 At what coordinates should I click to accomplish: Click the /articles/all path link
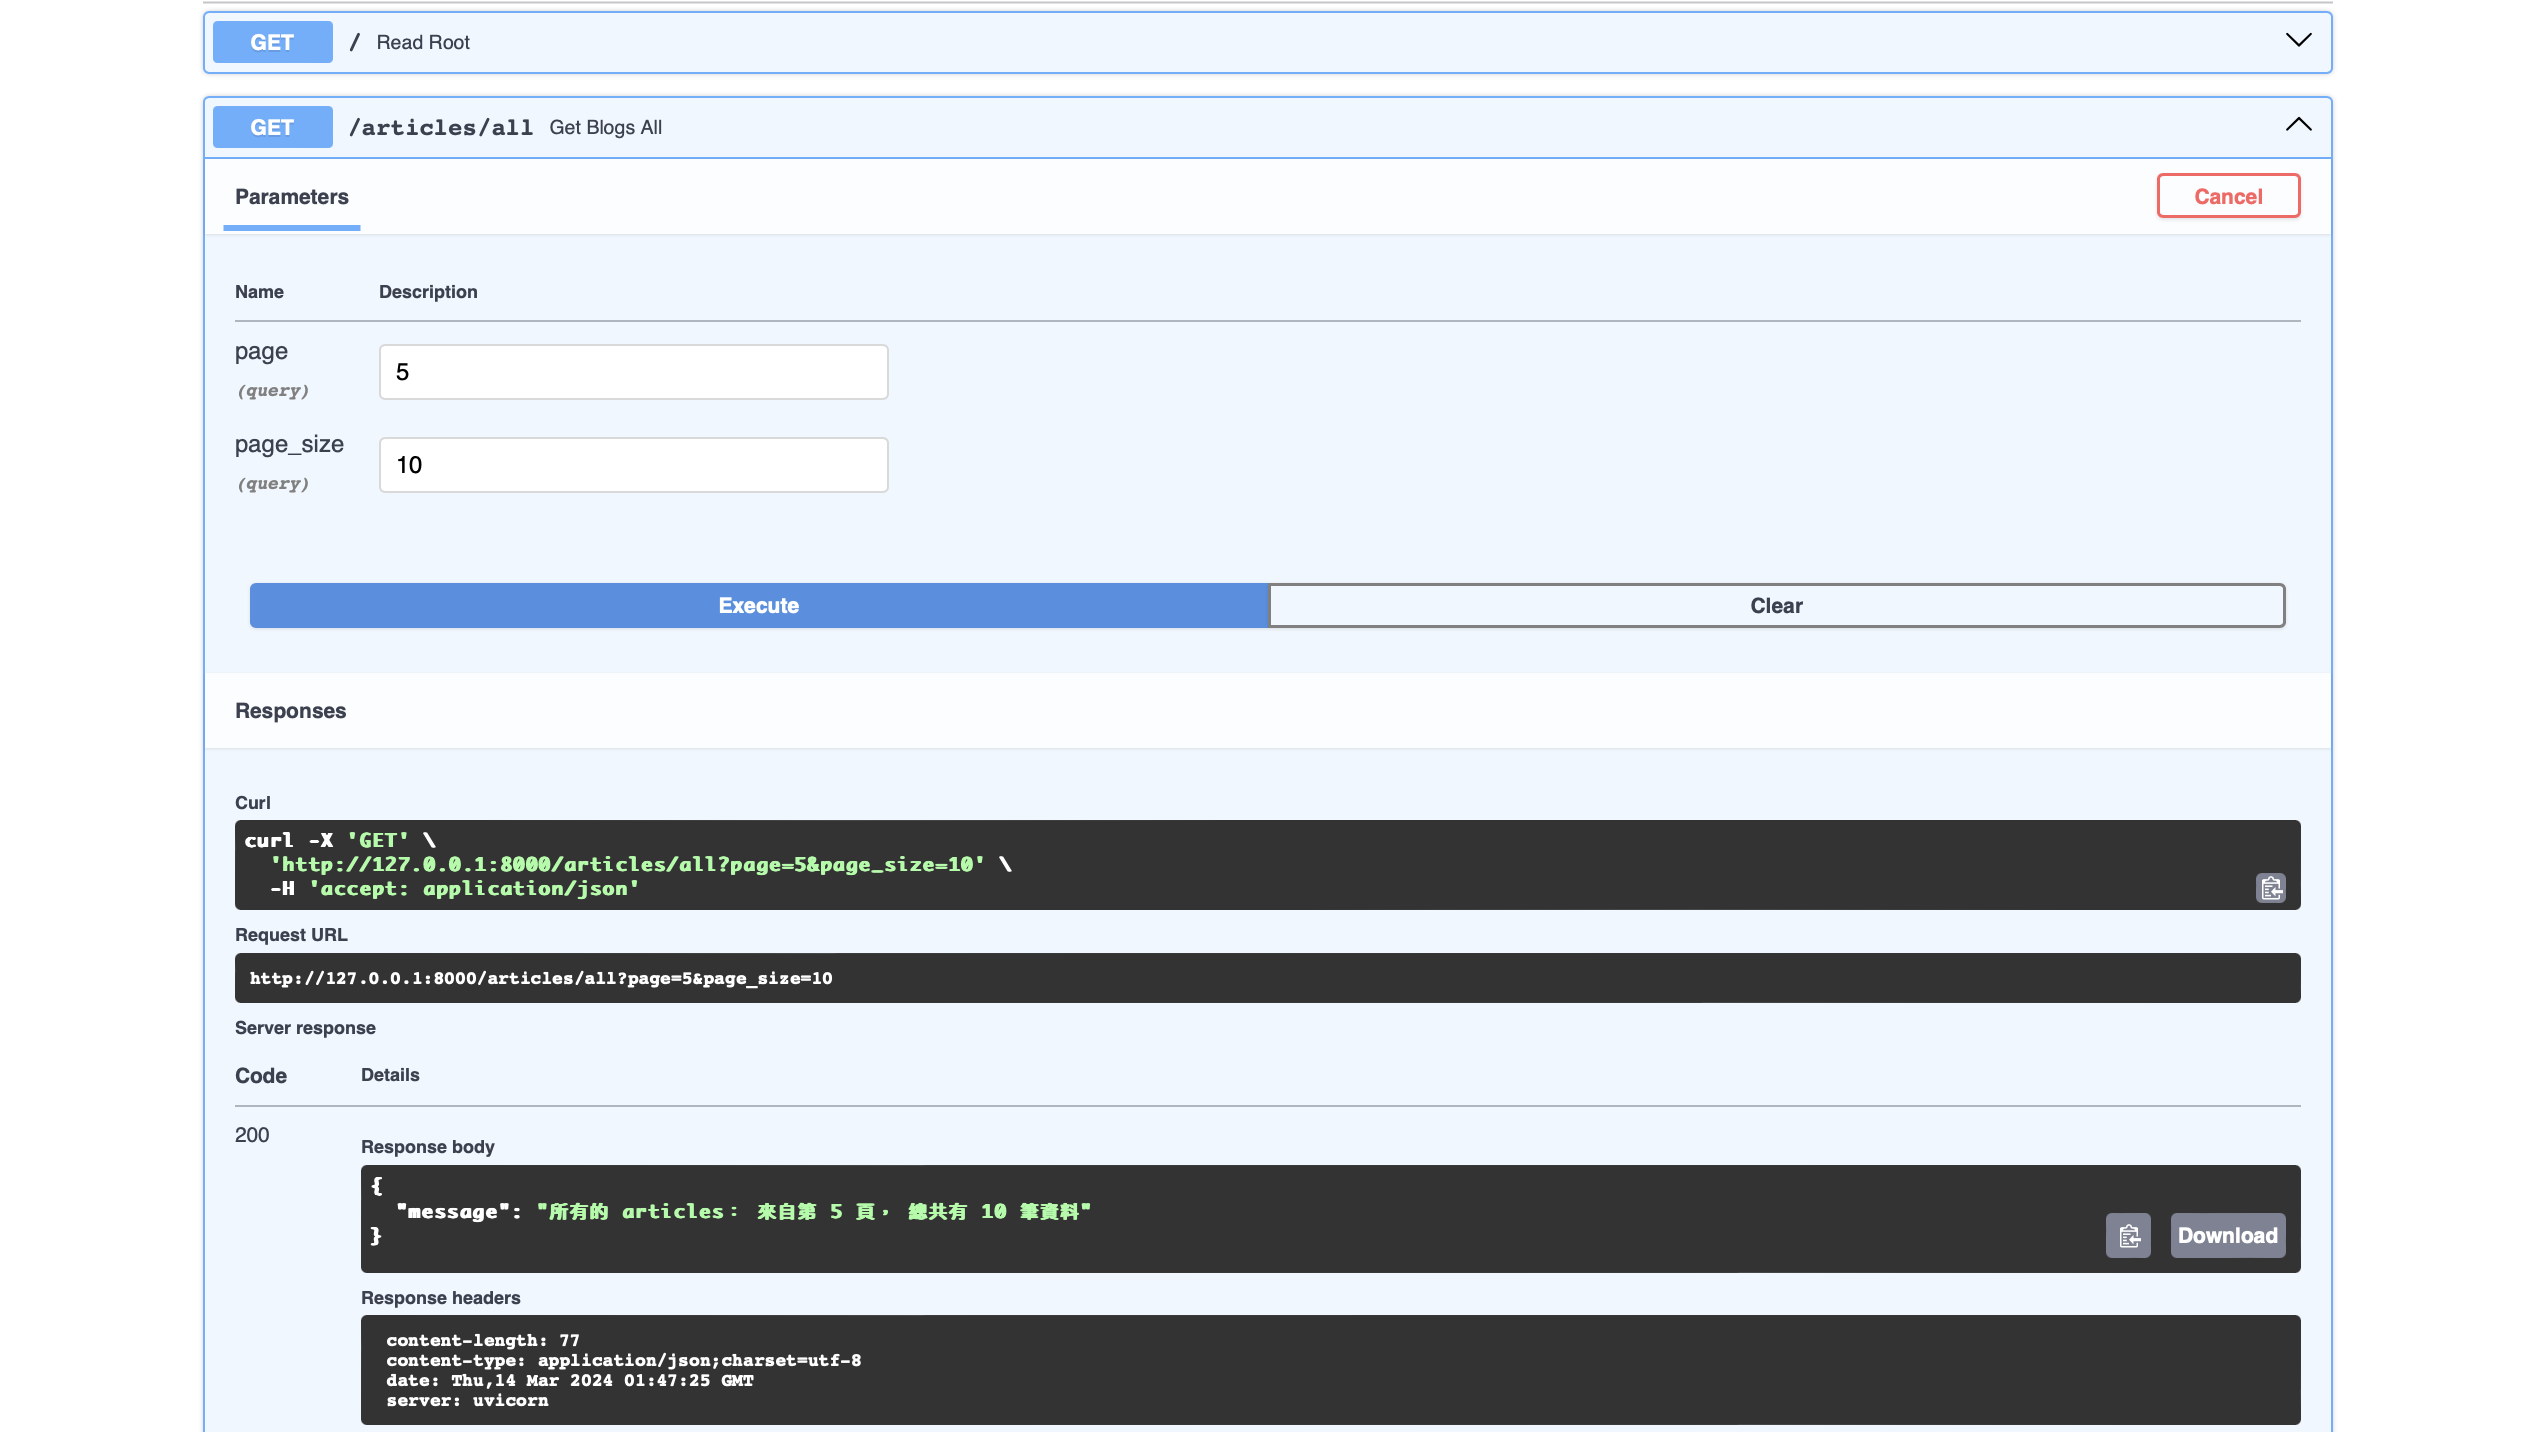[440, 128]
